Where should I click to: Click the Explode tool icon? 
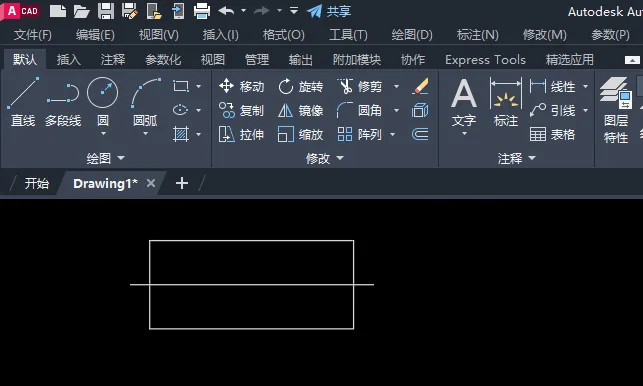point(420,110)
